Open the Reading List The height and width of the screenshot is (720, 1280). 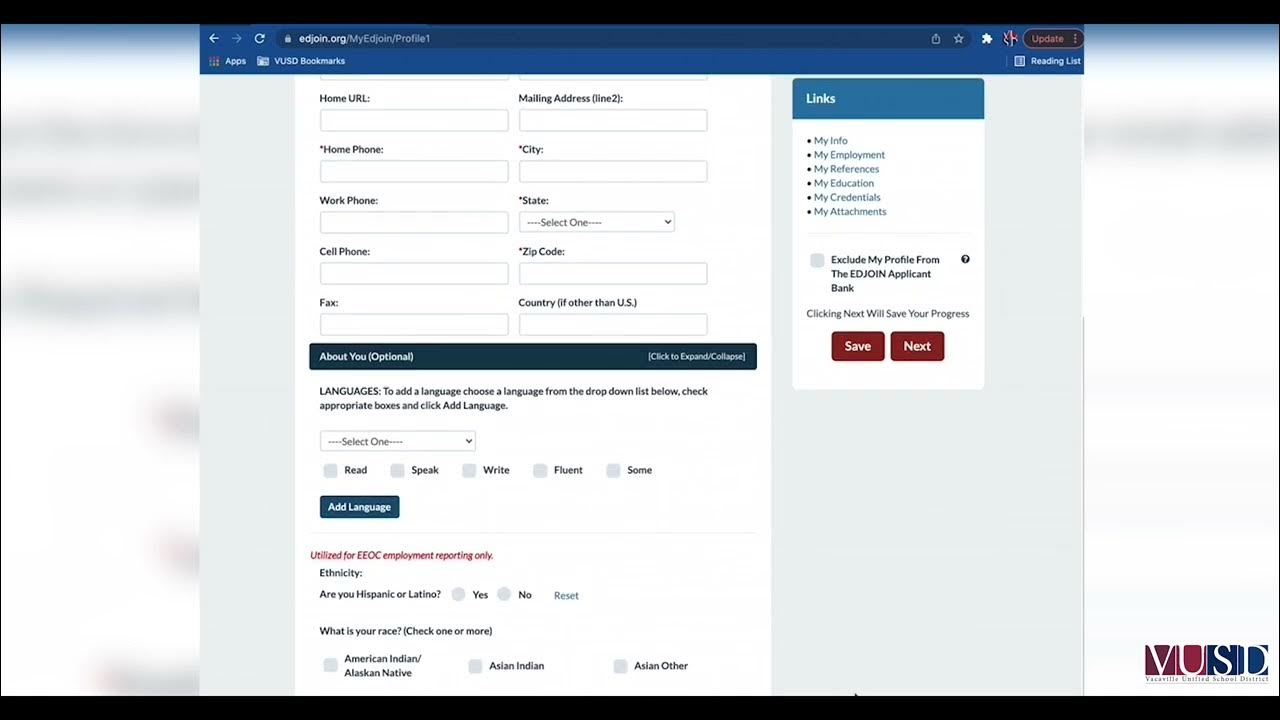tap(1047, 61)
